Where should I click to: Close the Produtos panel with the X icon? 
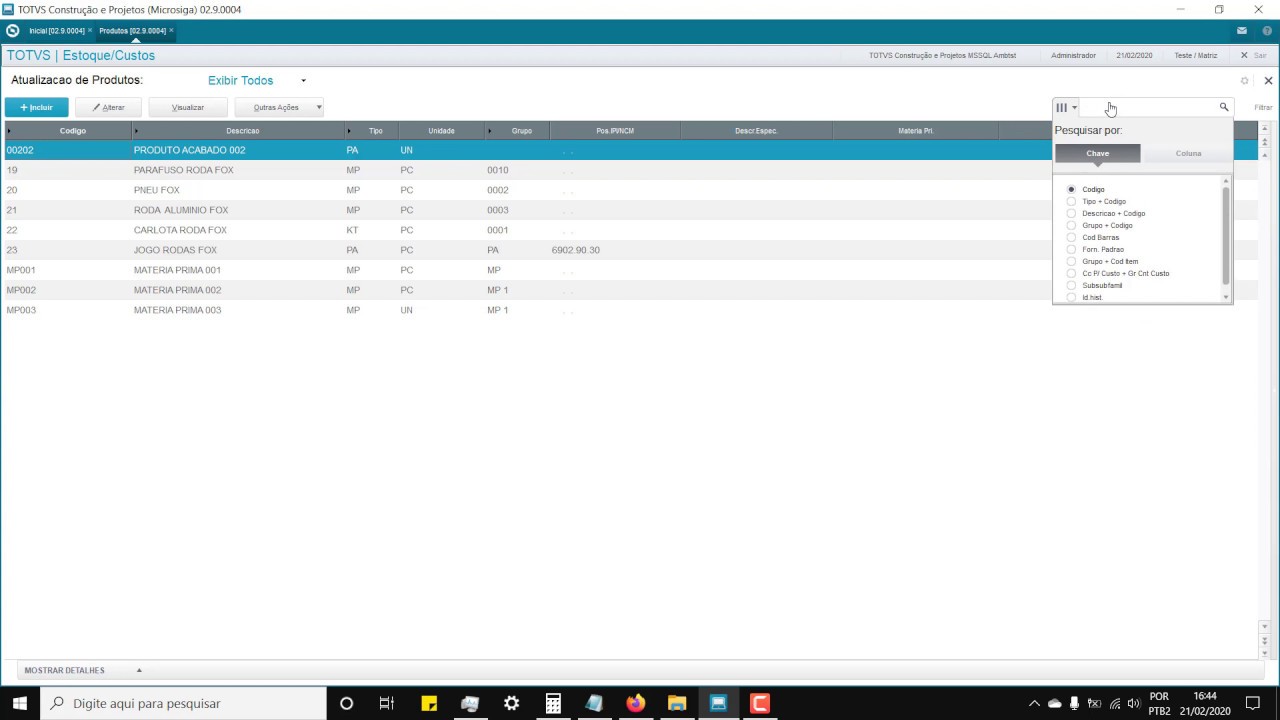tap(1268, 81)
